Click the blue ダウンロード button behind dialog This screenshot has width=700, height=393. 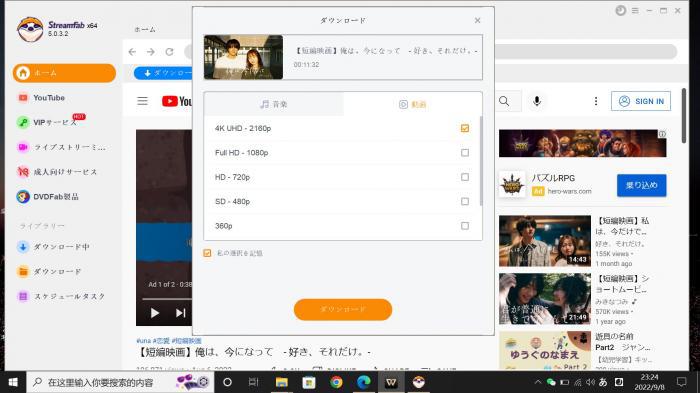(163, 73)
